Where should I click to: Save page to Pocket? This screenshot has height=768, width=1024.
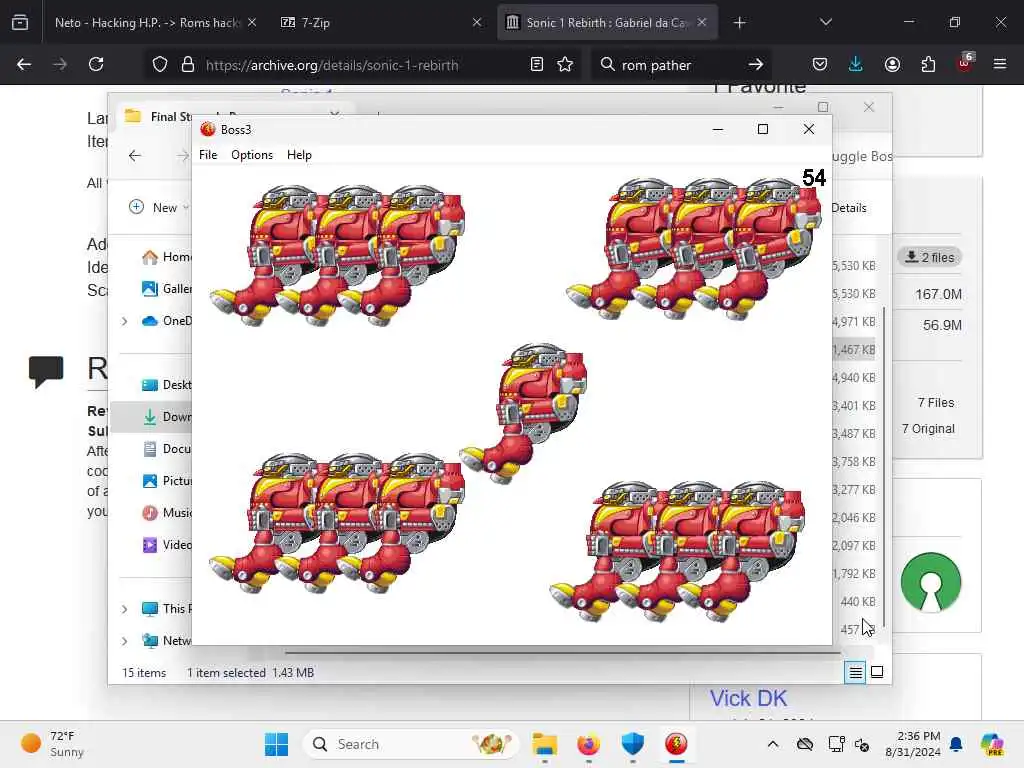pyautogui.click(x=820, y=64)
